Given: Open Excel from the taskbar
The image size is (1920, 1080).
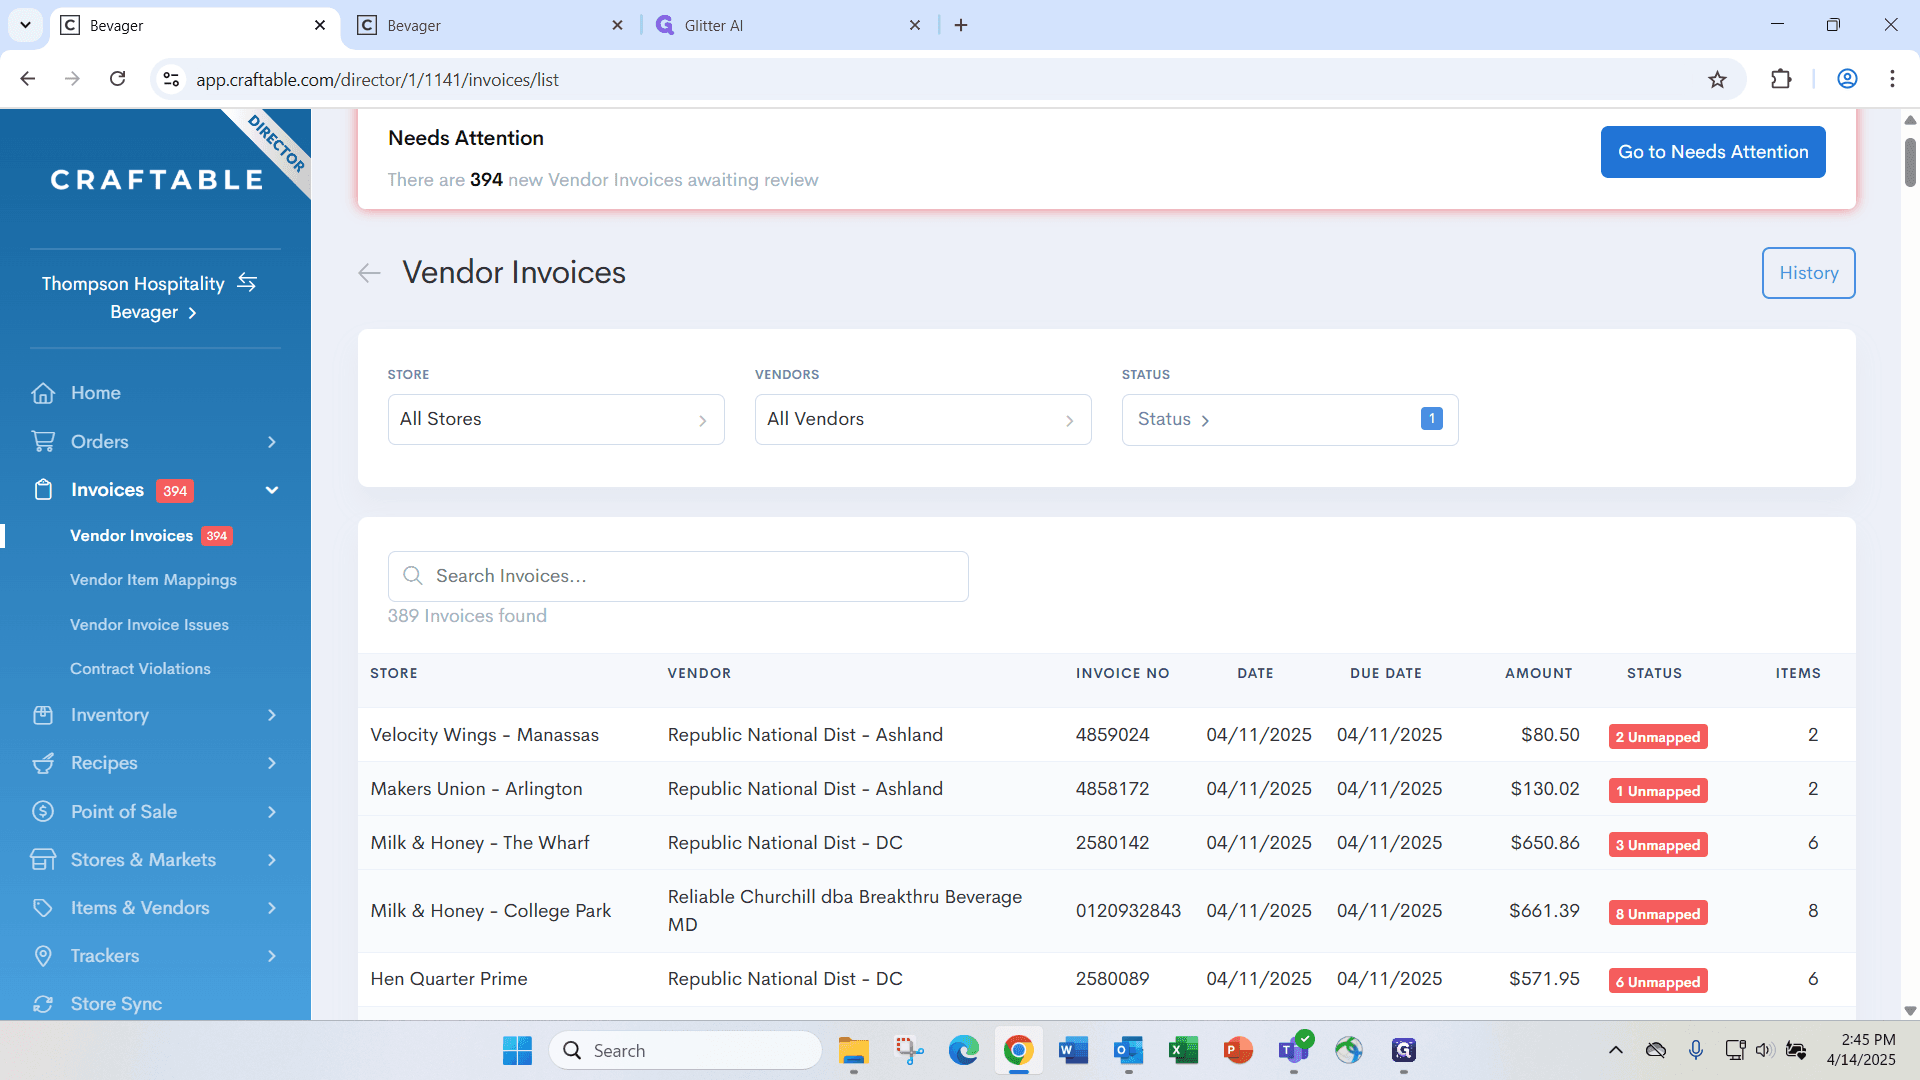Looking at the screenshot, I should pyautogui.click(x=1183, y=1050).
